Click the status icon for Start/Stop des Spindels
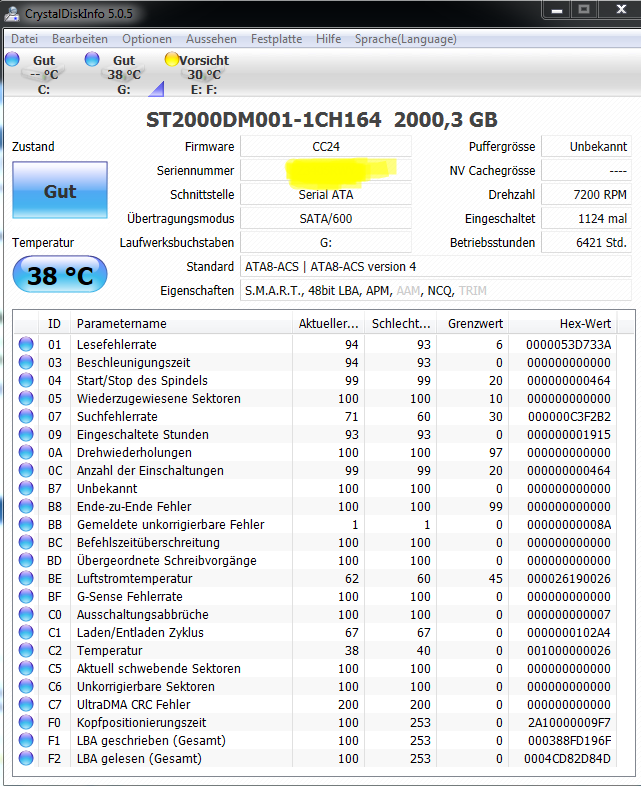The height and width of the screenshot is (786, 641). tap(26, 380)
